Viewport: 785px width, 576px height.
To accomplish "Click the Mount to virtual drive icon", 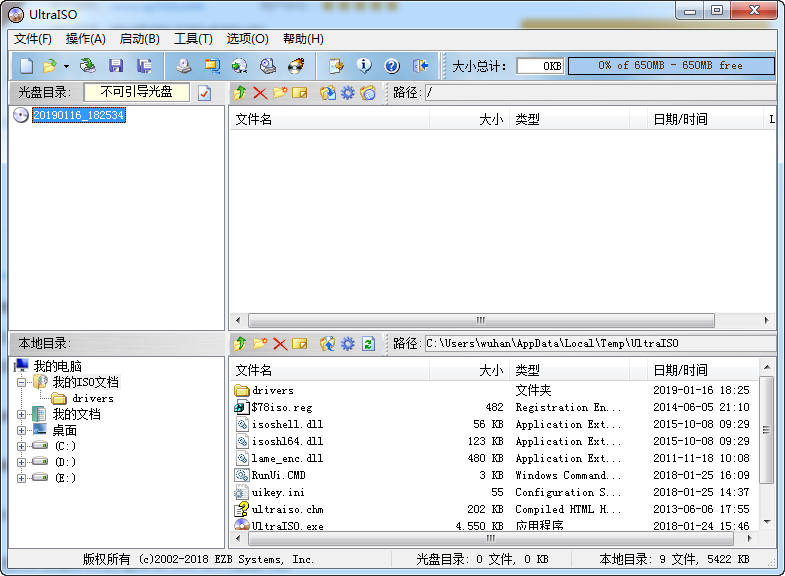I will coord(268,66).
